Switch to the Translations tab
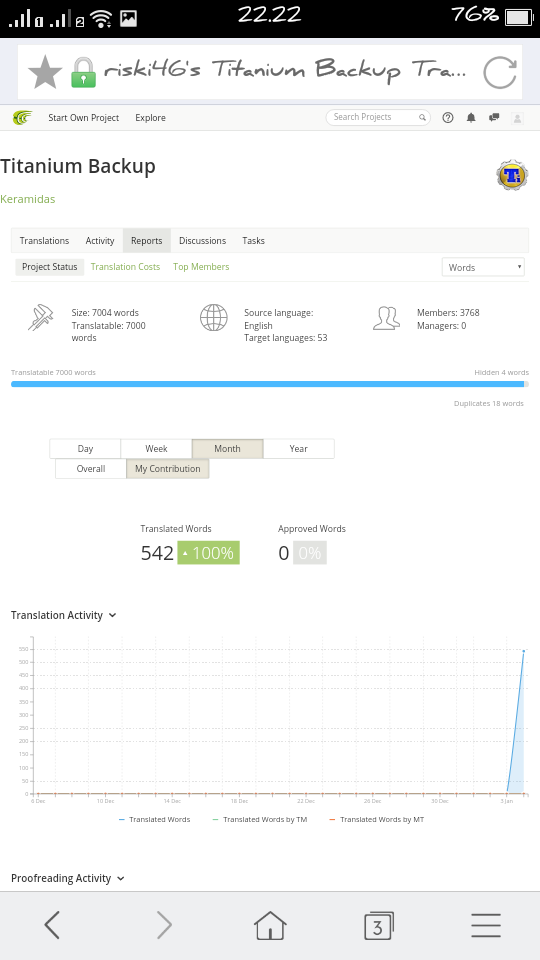 pos(44,241)
